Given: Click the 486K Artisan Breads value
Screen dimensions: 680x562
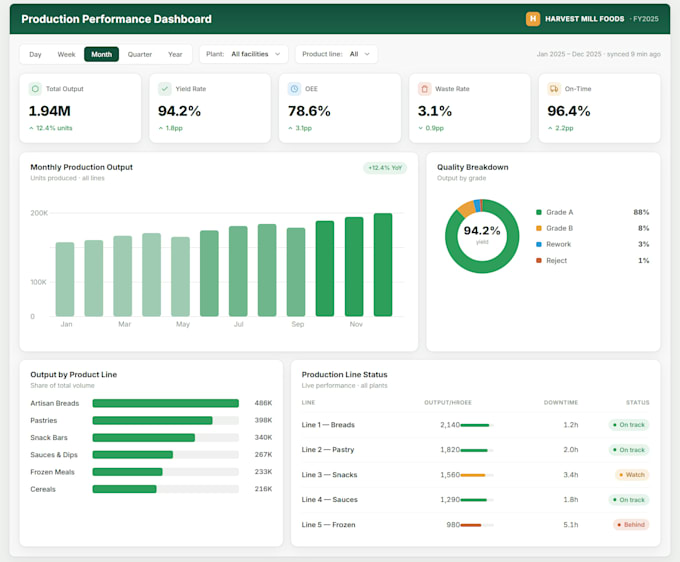Looking at the screenshot, I should 263,403.
